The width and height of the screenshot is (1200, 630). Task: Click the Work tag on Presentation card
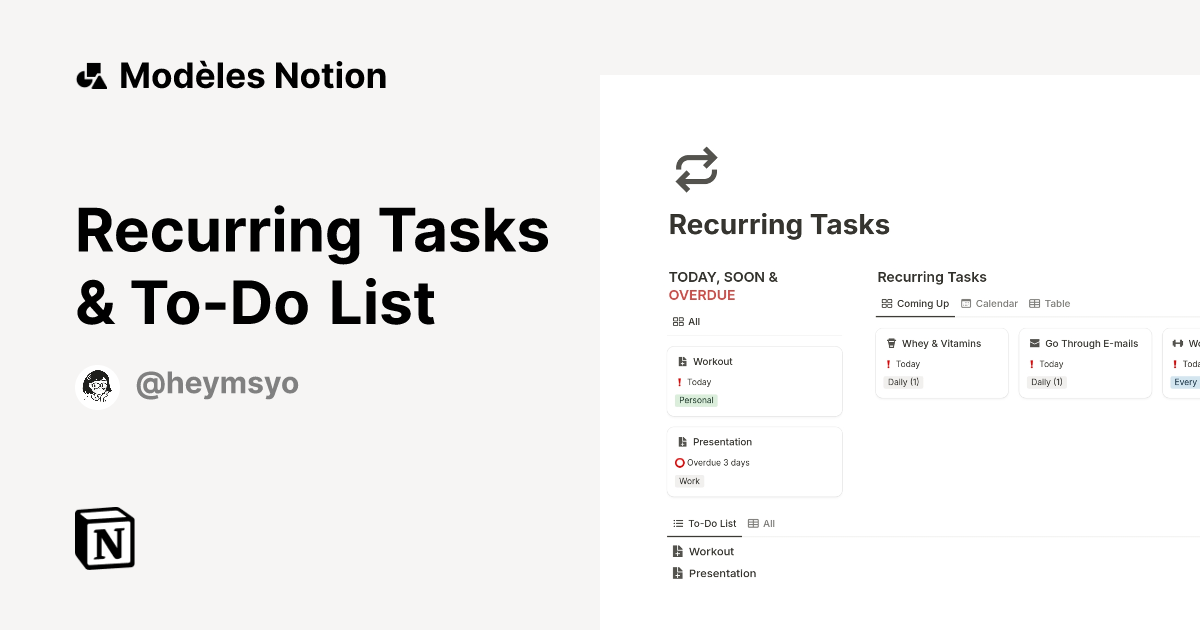[688, 481]
